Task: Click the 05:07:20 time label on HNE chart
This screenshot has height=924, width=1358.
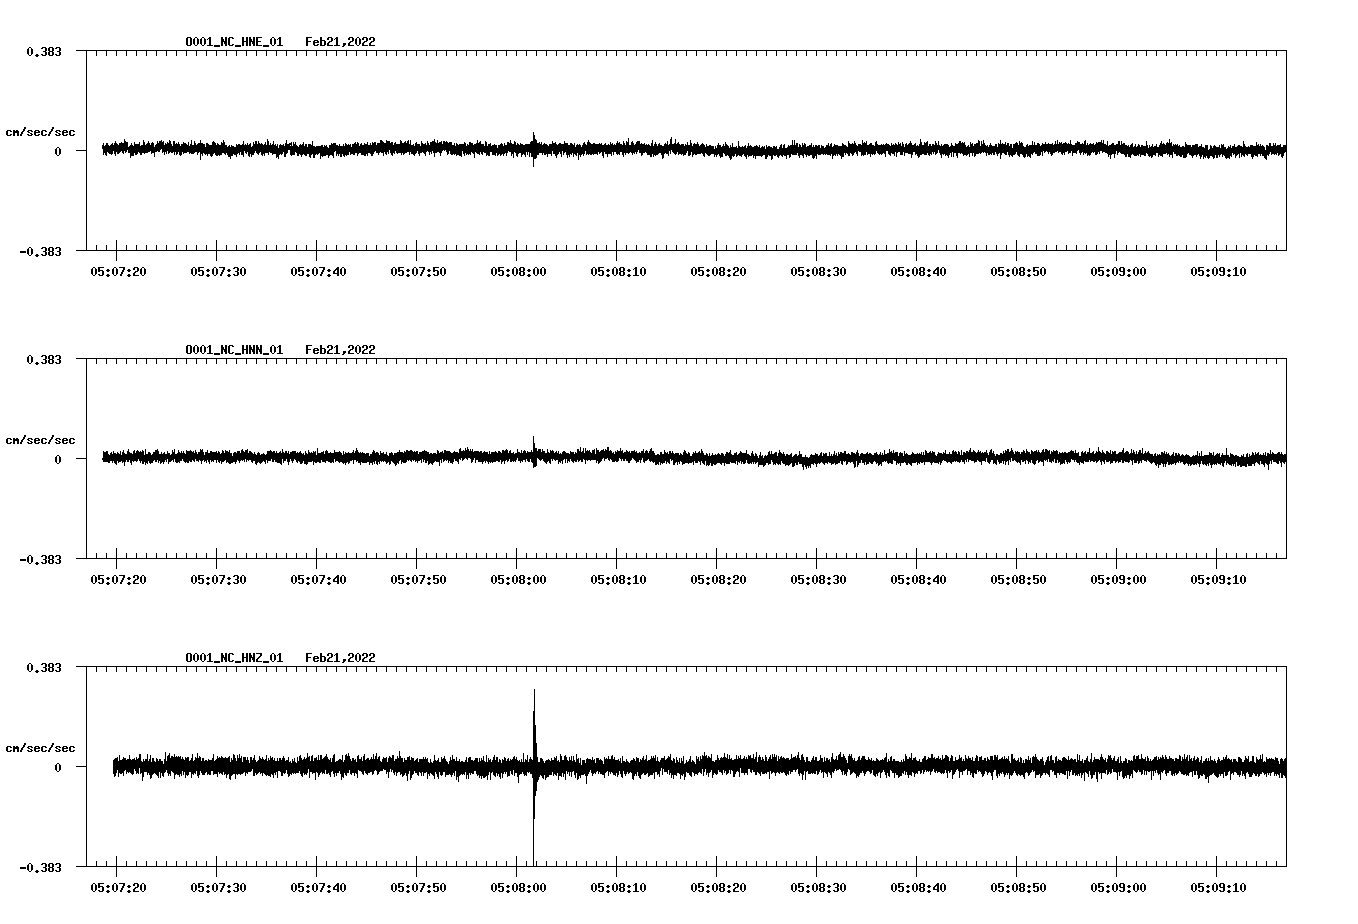Action: [118, 271]
